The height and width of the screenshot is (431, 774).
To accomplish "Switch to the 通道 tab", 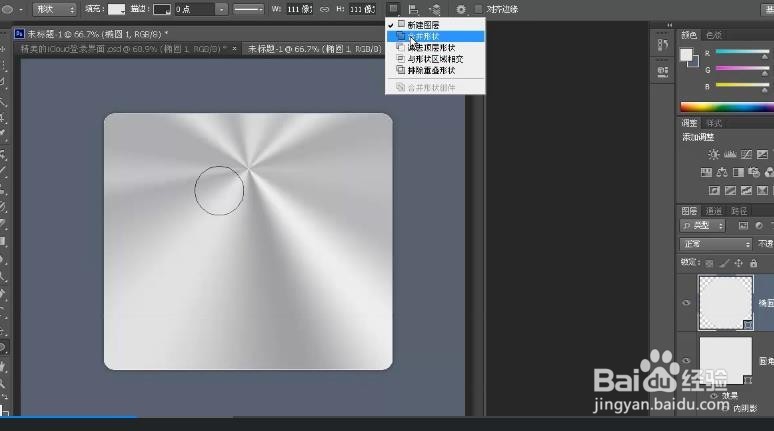I will tap(714, 211).
